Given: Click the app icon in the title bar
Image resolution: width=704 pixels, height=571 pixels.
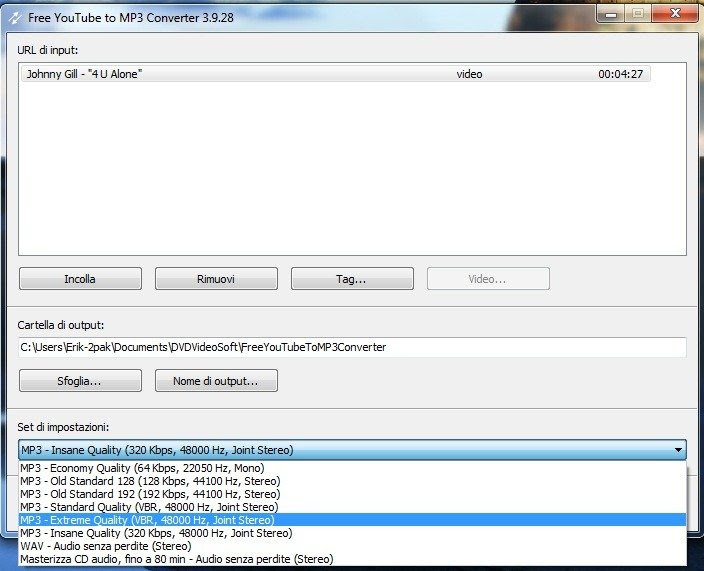Looking at the screenshot, I should (15, 18).
